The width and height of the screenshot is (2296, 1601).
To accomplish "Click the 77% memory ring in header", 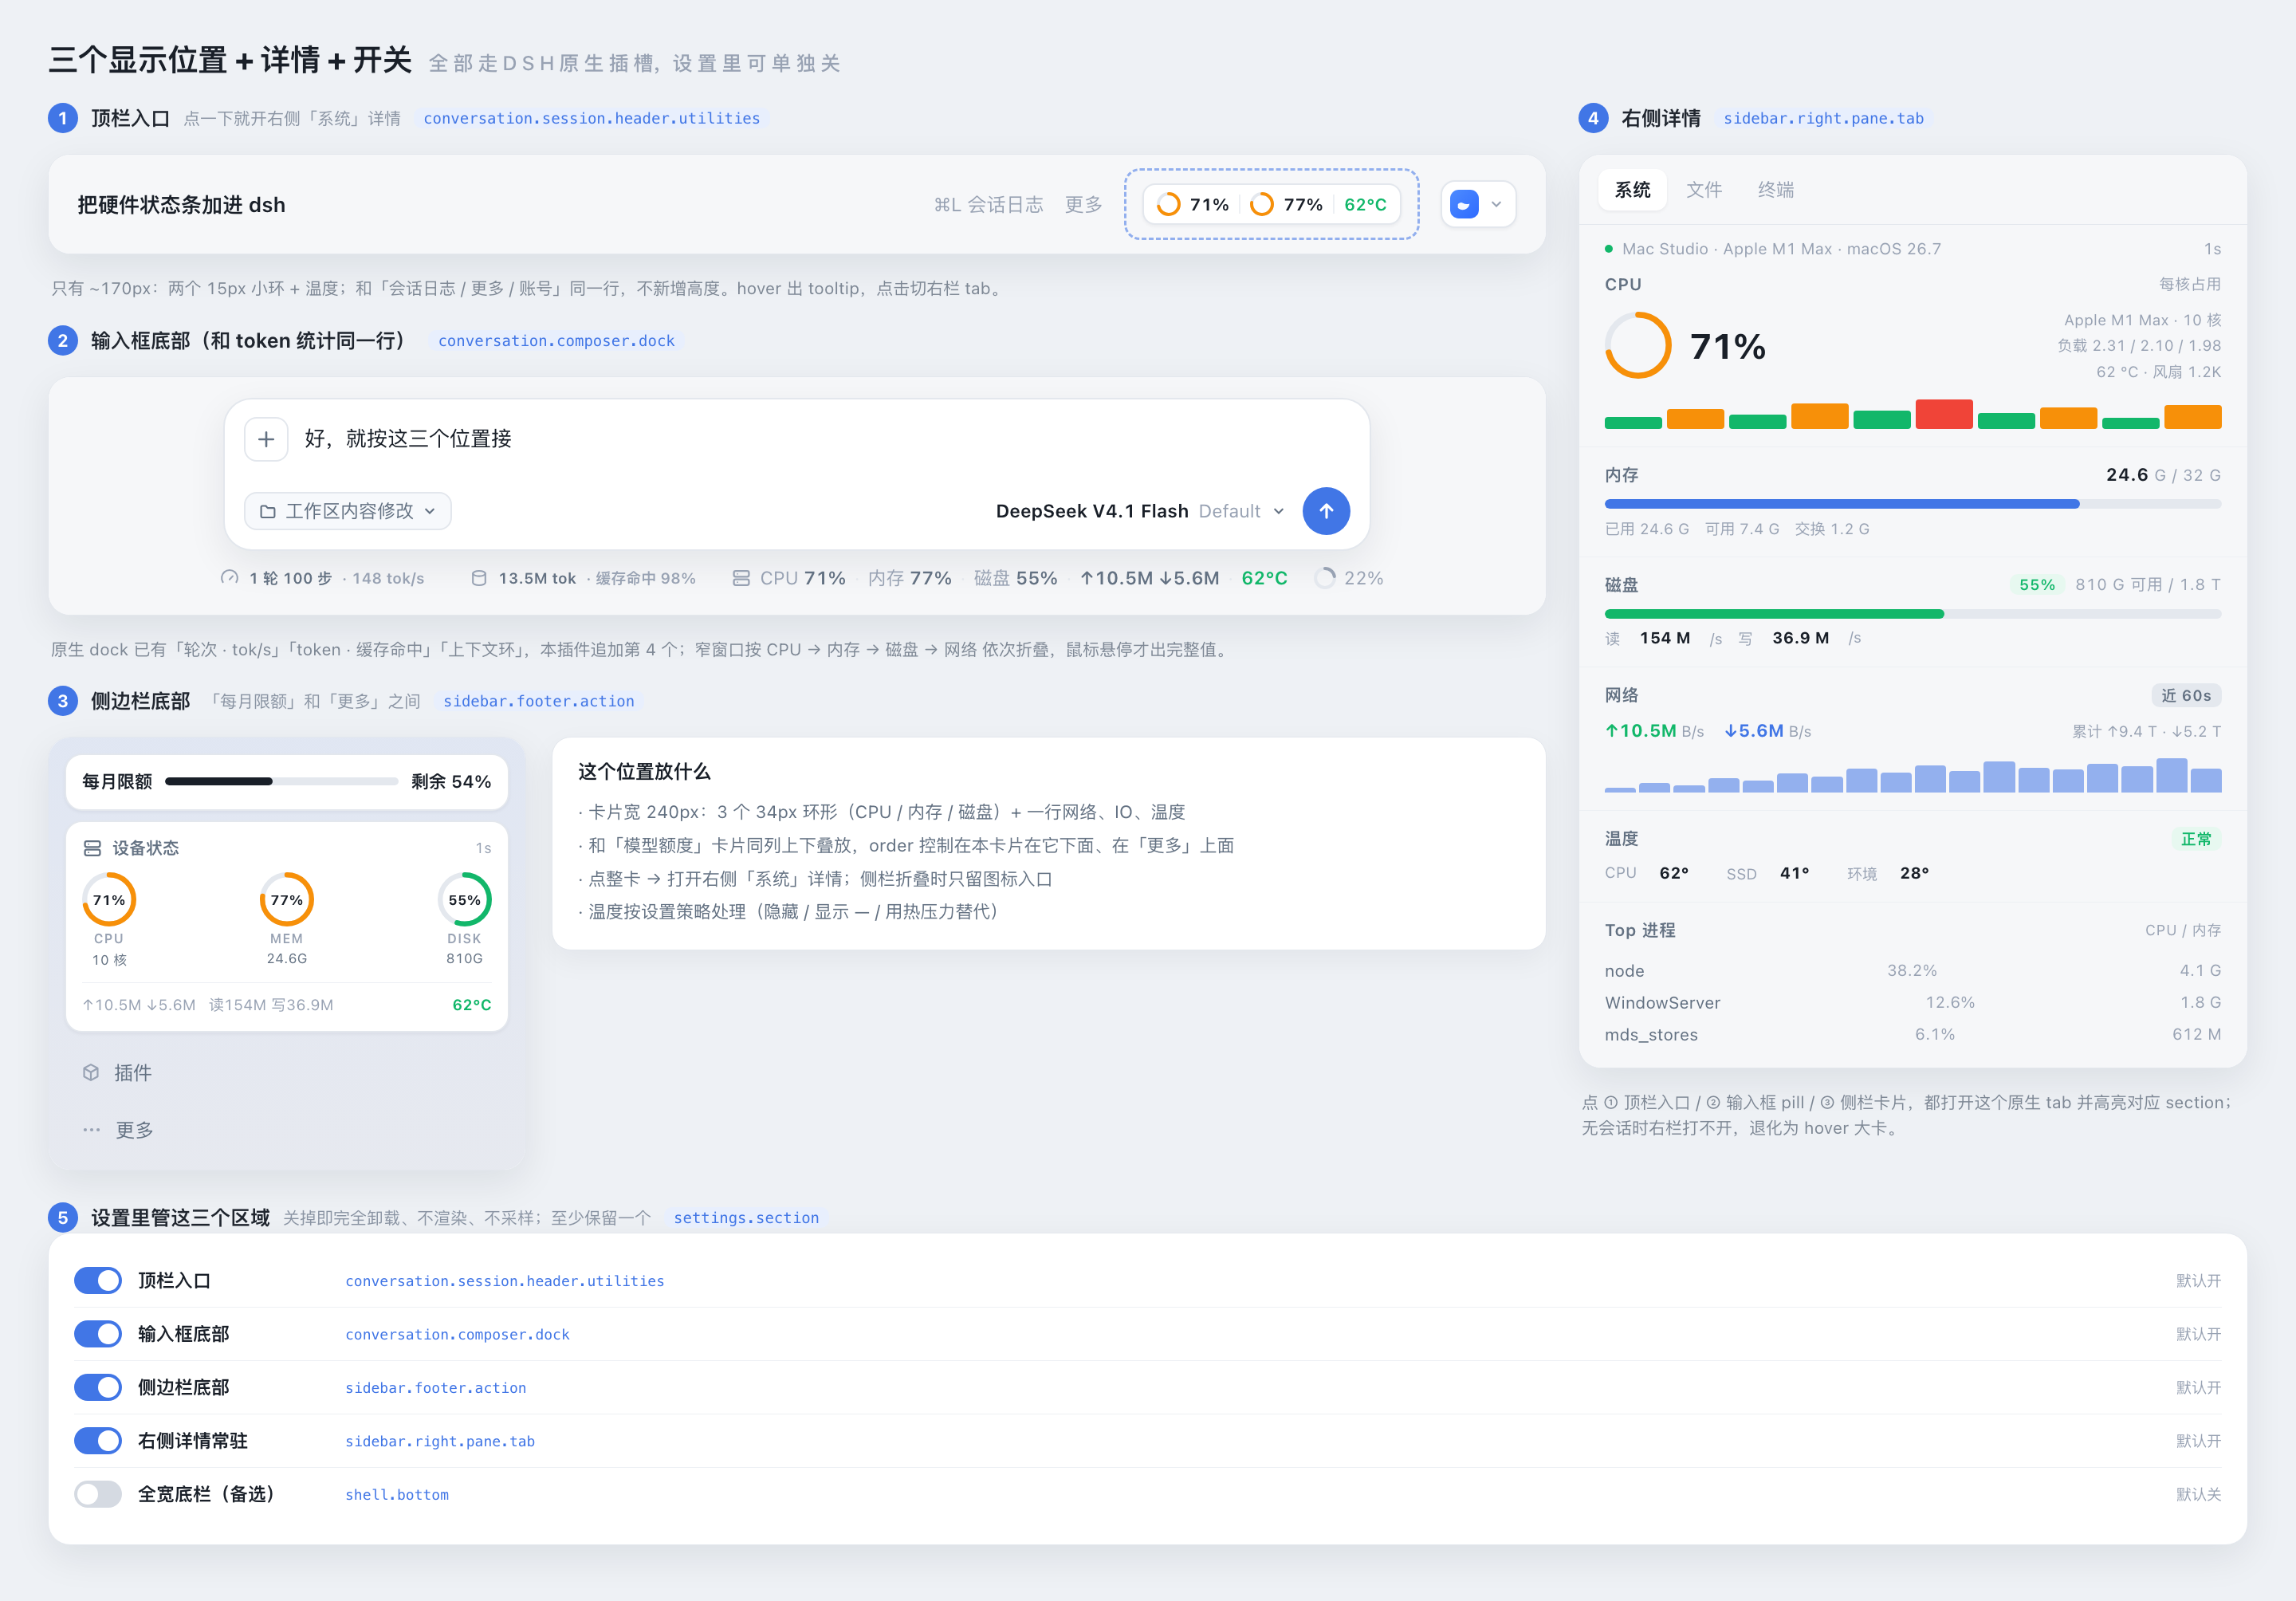I will tap(1262, 204).
